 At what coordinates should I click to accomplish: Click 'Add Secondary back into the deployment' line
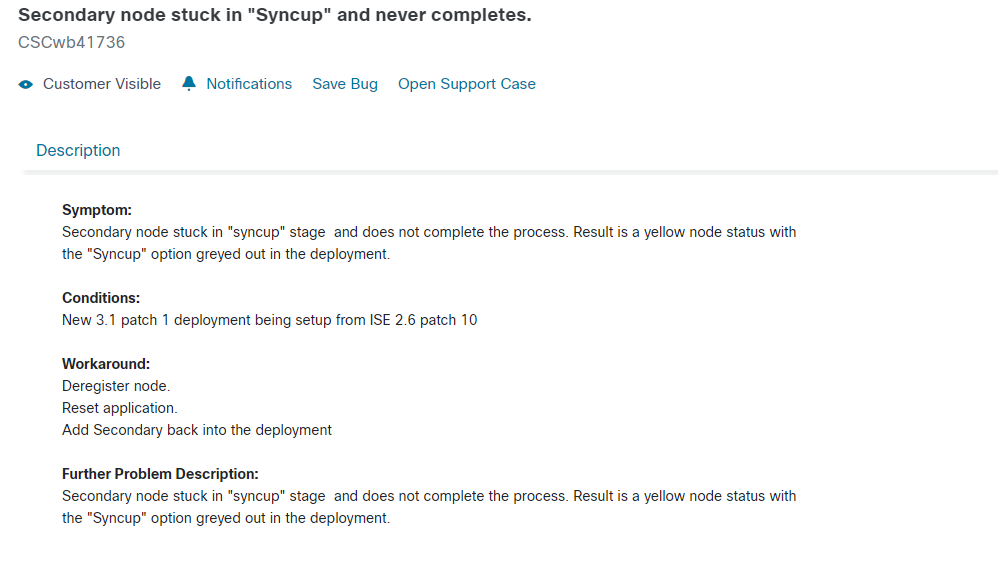[197, 430]
